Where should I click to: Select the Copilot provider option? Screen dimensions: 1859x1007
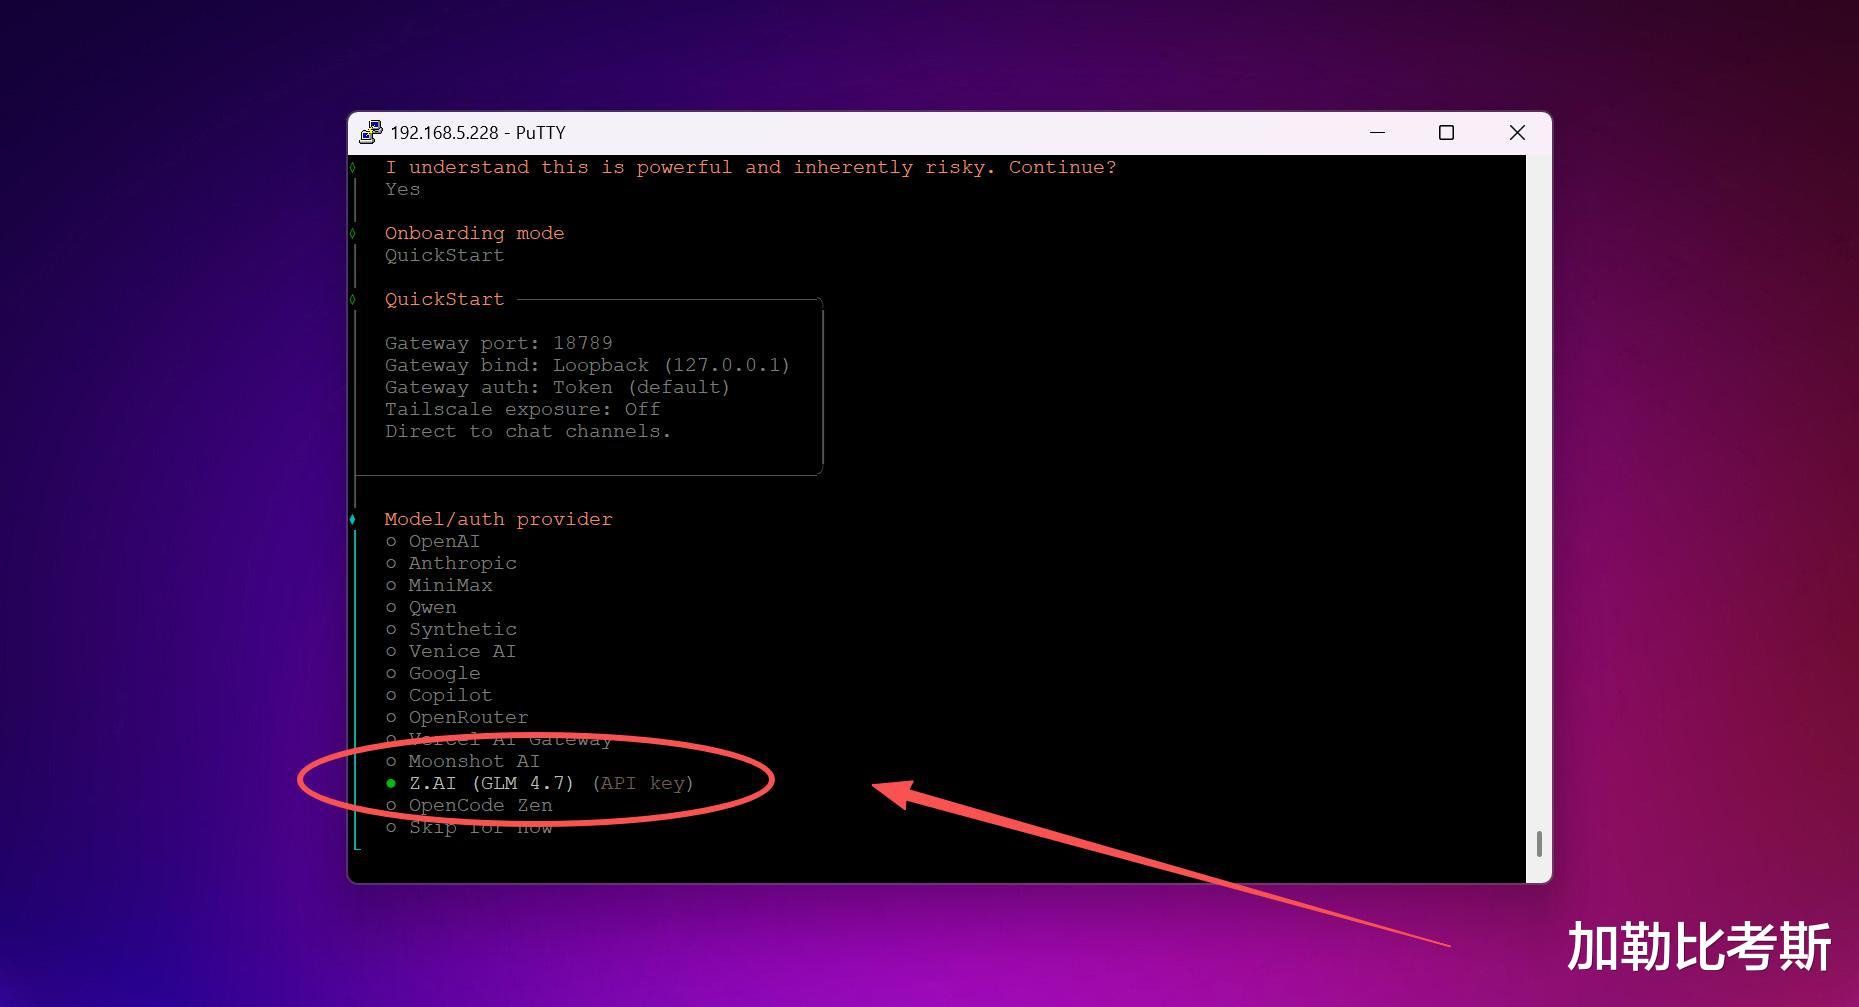tap(439, 695)
